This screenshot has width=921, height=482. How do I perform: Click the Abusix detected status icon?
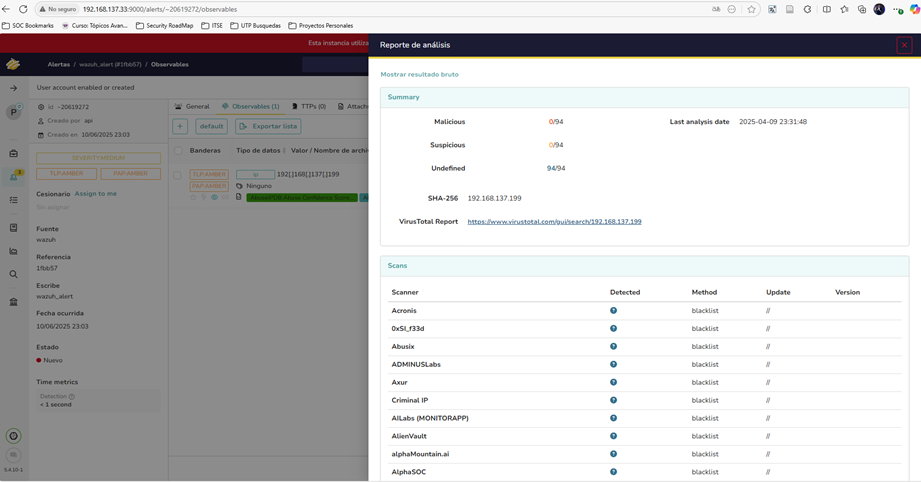613,346
